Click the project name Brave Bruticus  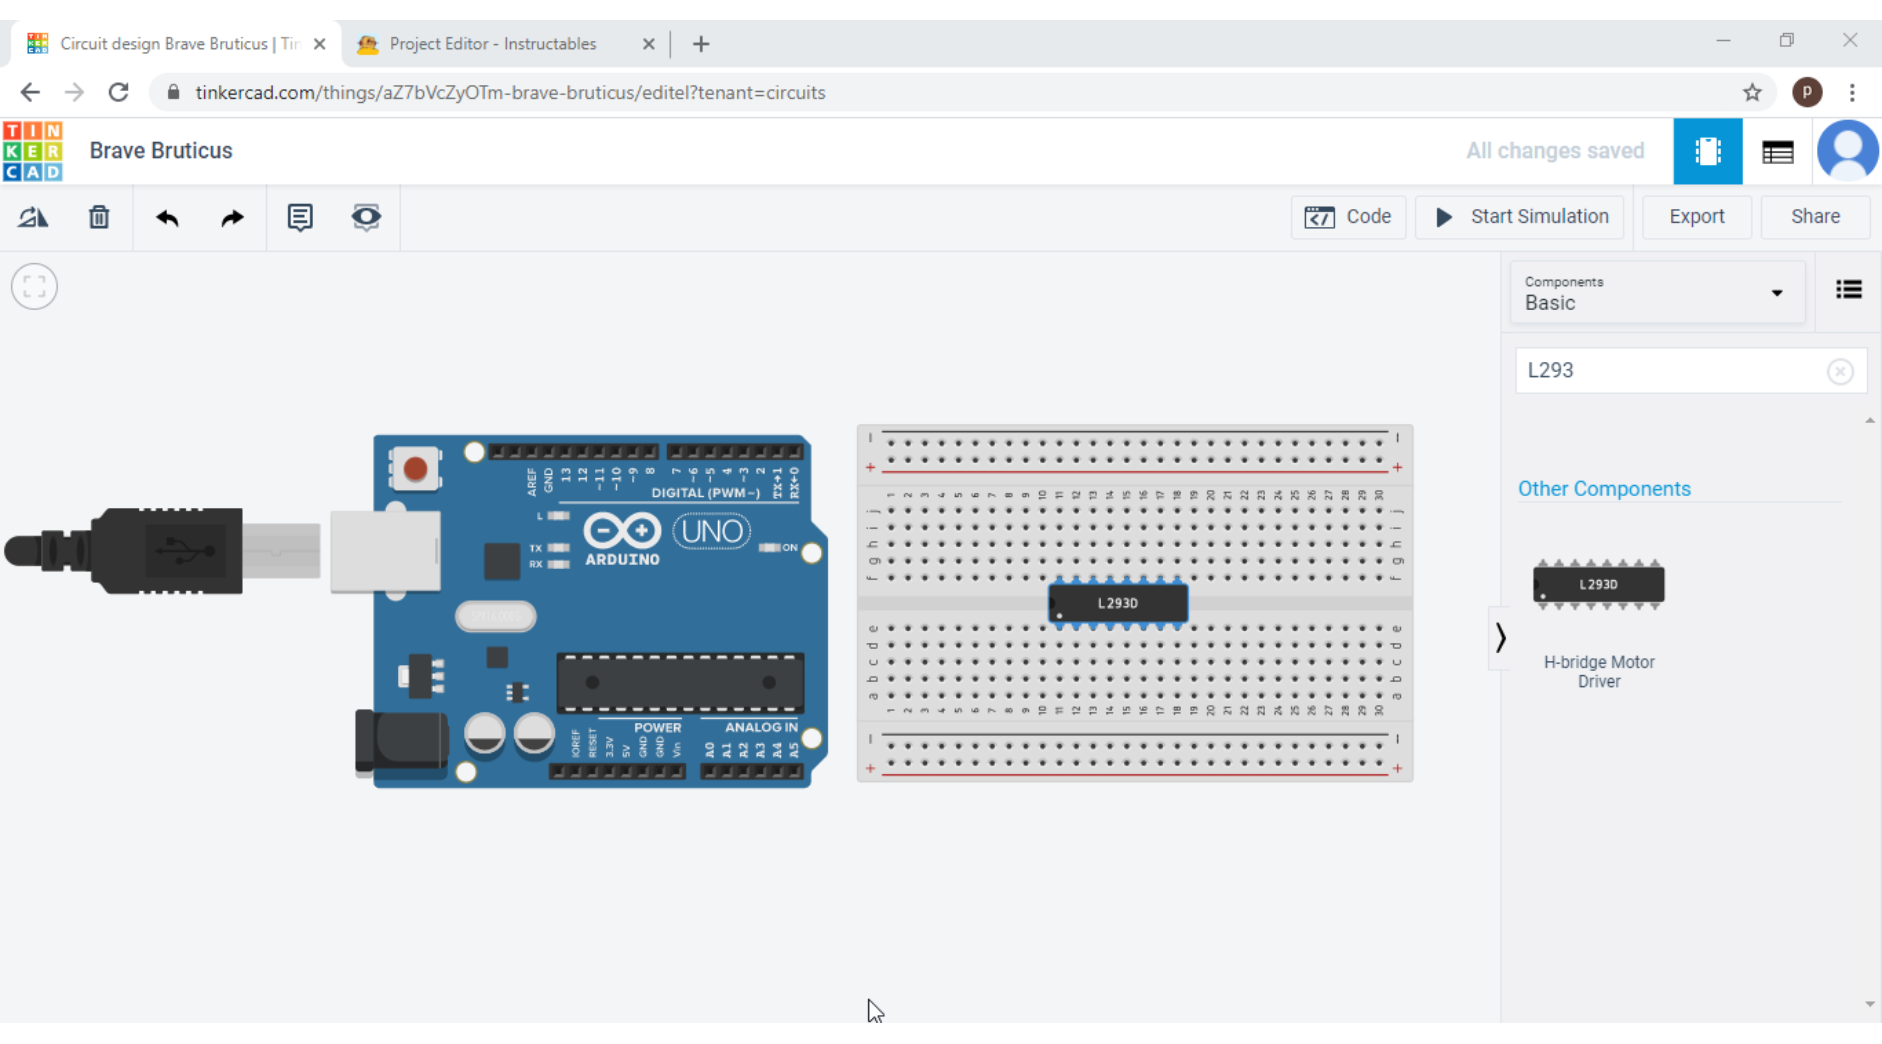(161, 151)
